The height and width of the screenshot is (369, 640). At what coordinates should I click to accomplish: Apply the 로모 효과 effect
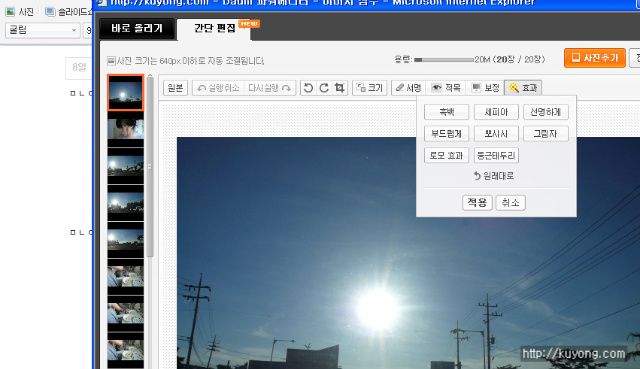click(447, 156)
